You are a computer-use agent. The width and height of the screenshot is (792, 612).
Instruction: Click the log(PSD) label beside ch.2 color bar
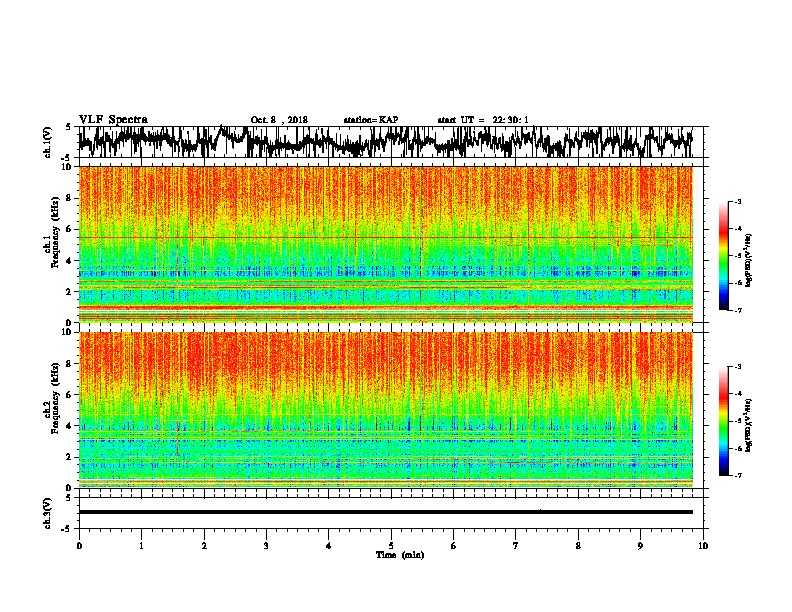click(x=748, y=424)
